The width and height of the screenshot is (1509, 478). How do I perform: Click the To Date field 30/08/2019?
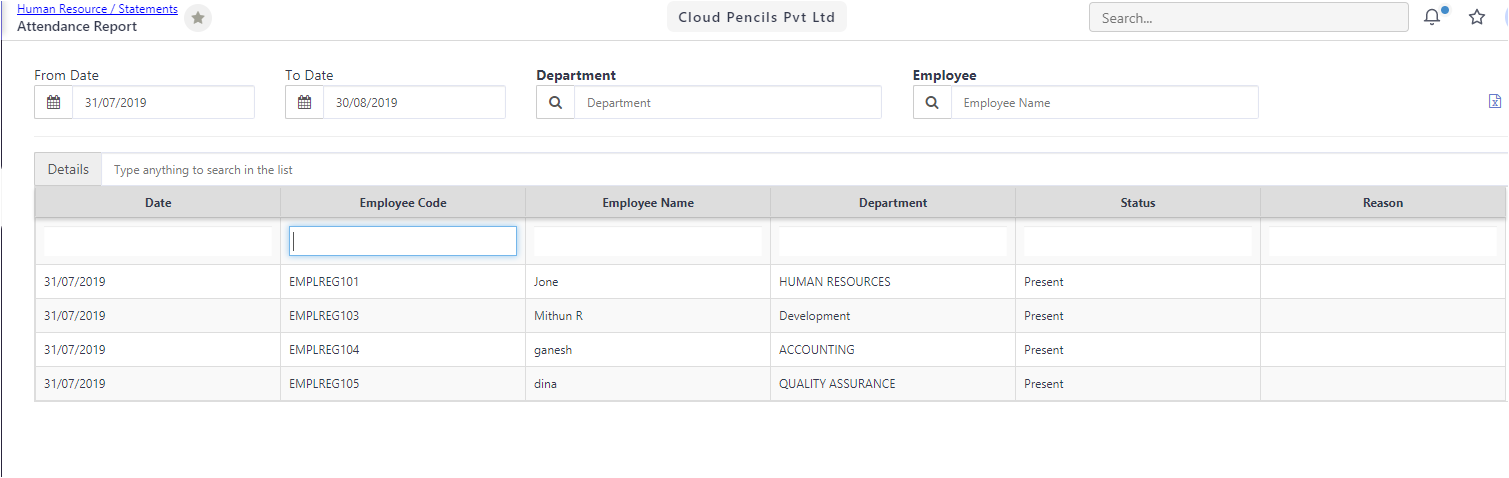(x=414, y=102)
